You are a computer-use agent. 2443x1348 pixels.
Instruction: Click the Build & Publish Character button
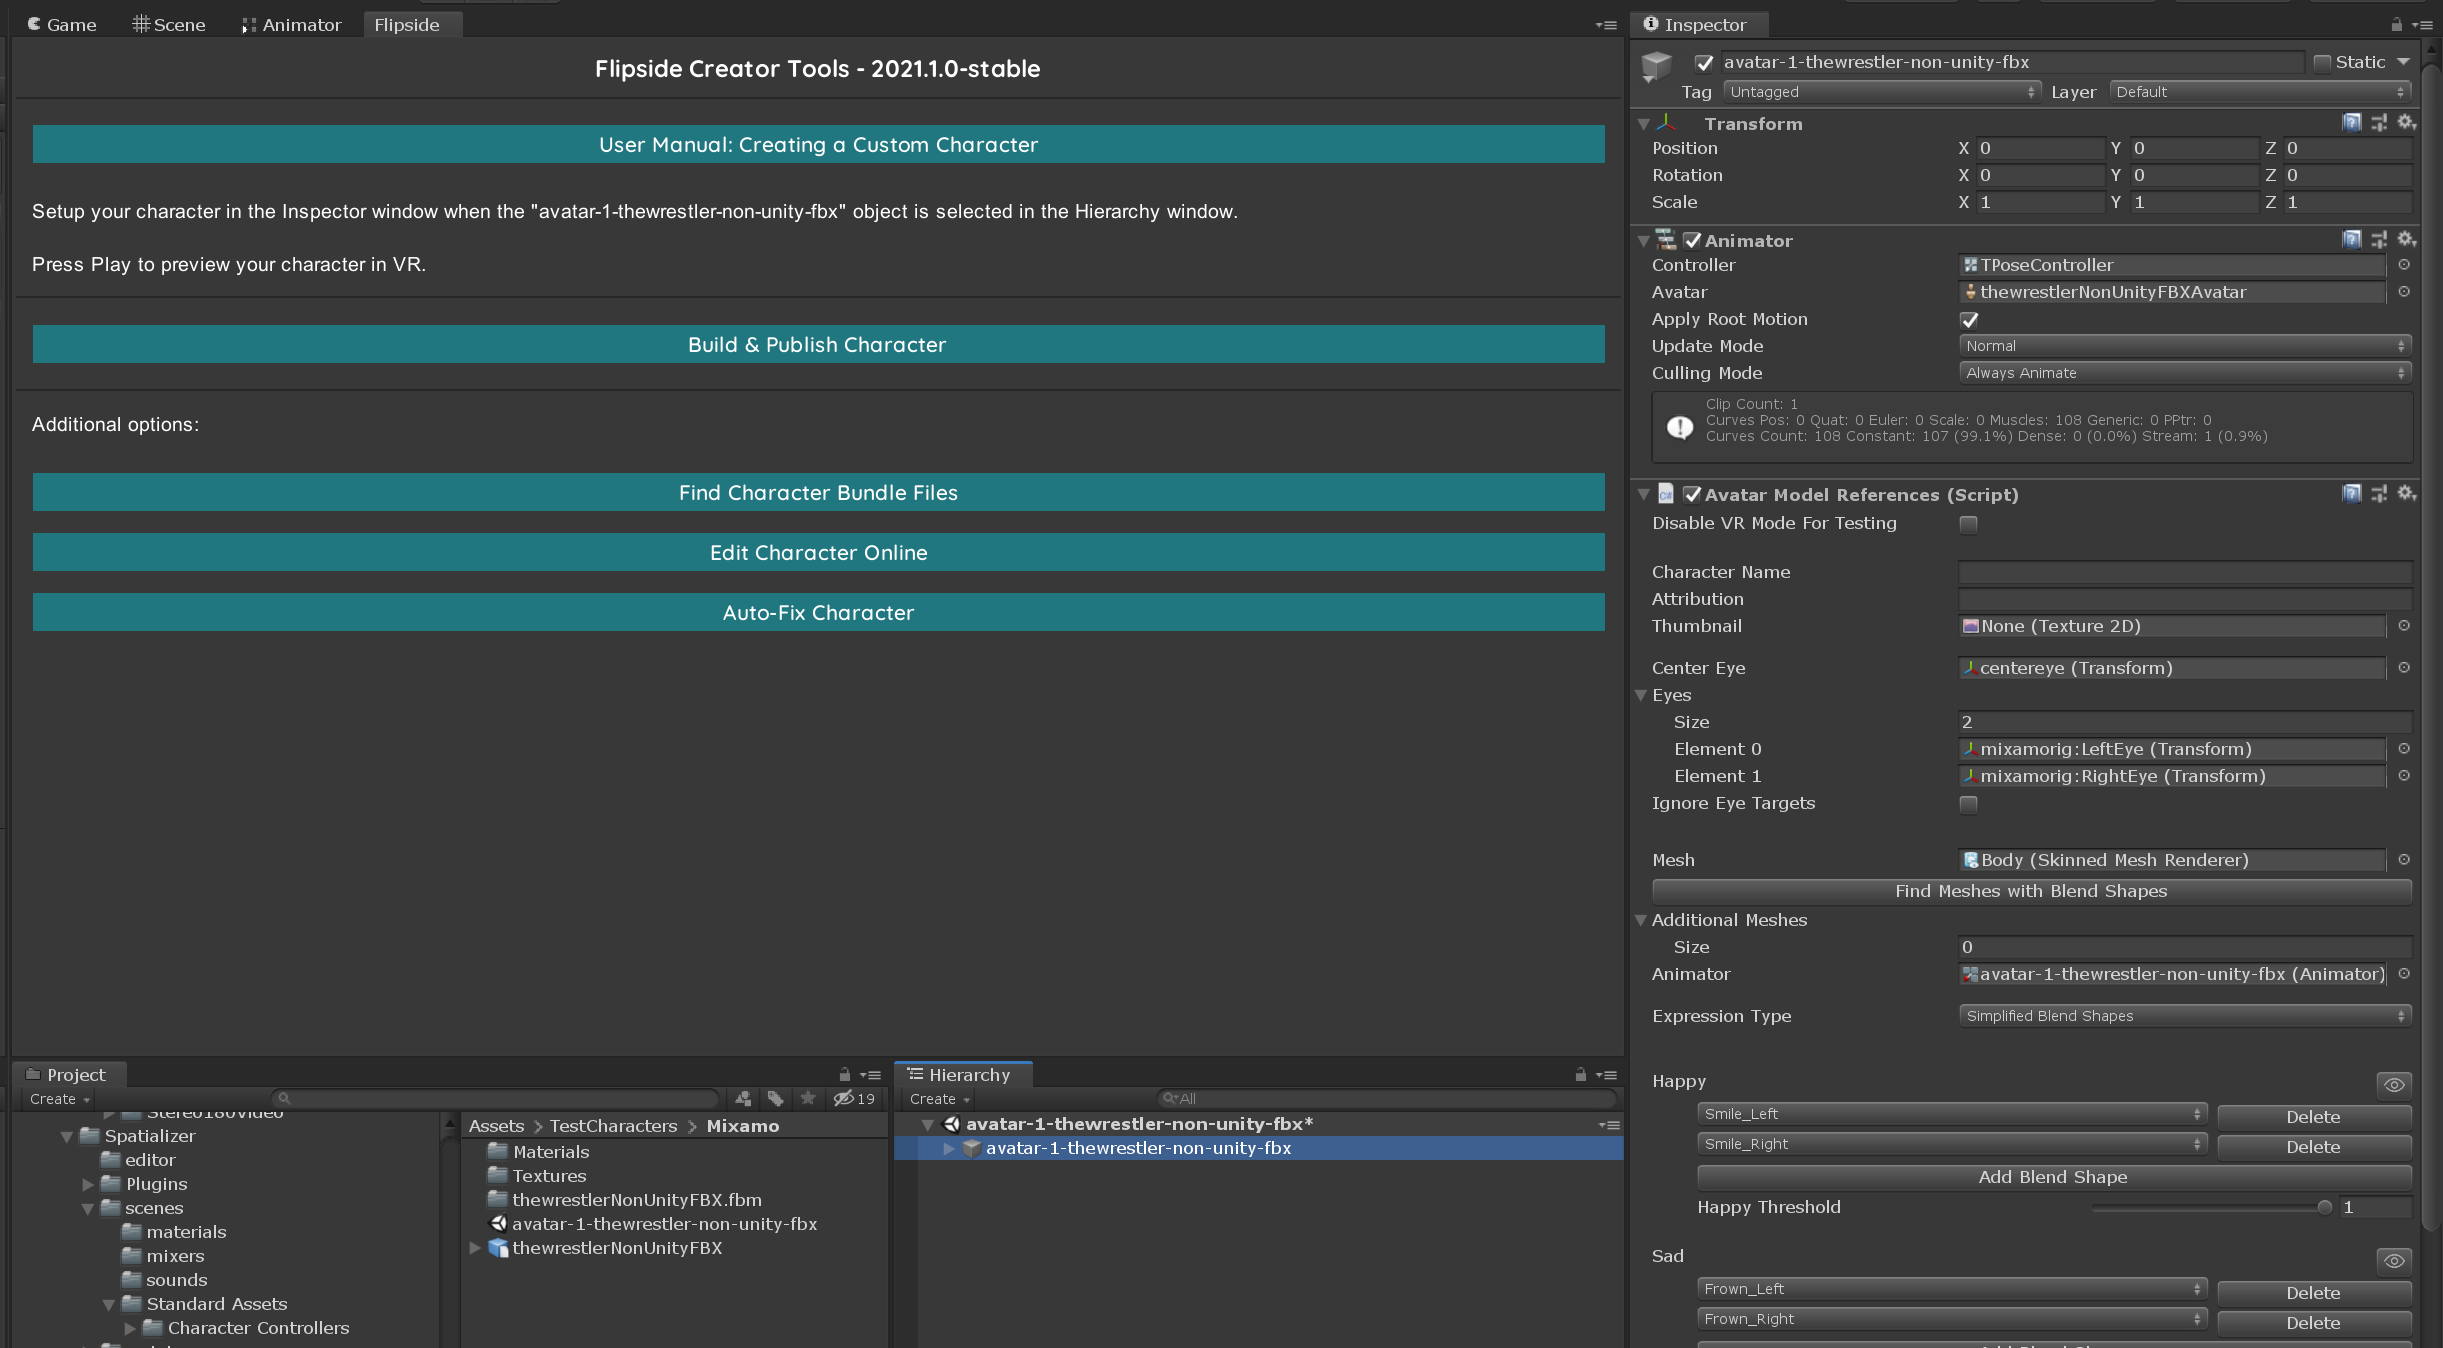[x=817, y=344]
